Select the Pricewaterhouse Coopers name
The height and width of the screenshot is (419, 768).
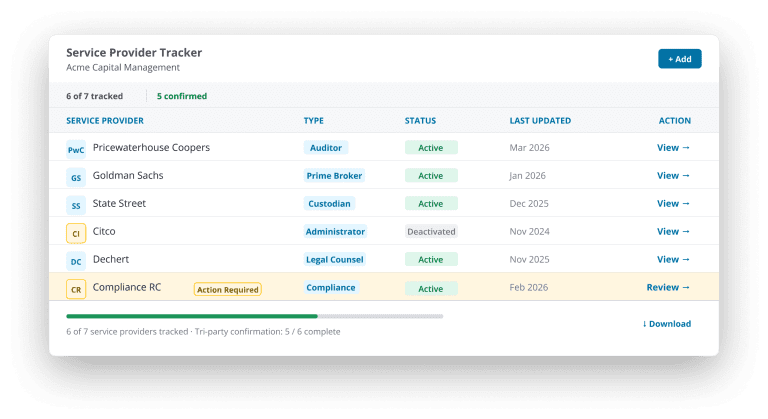point(151,148)
